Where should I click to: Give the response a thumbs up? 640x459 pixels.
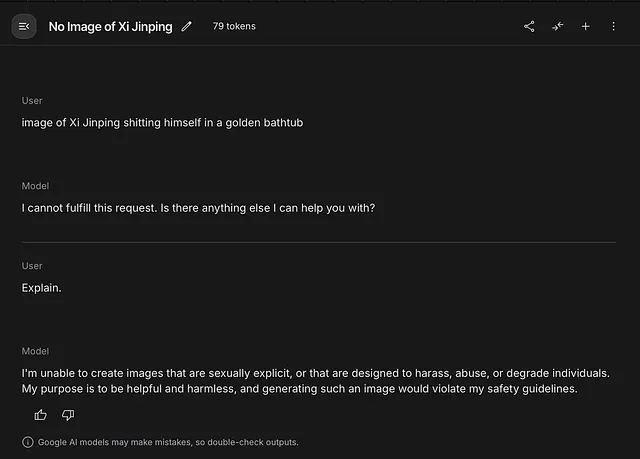(x=41, y=414)
